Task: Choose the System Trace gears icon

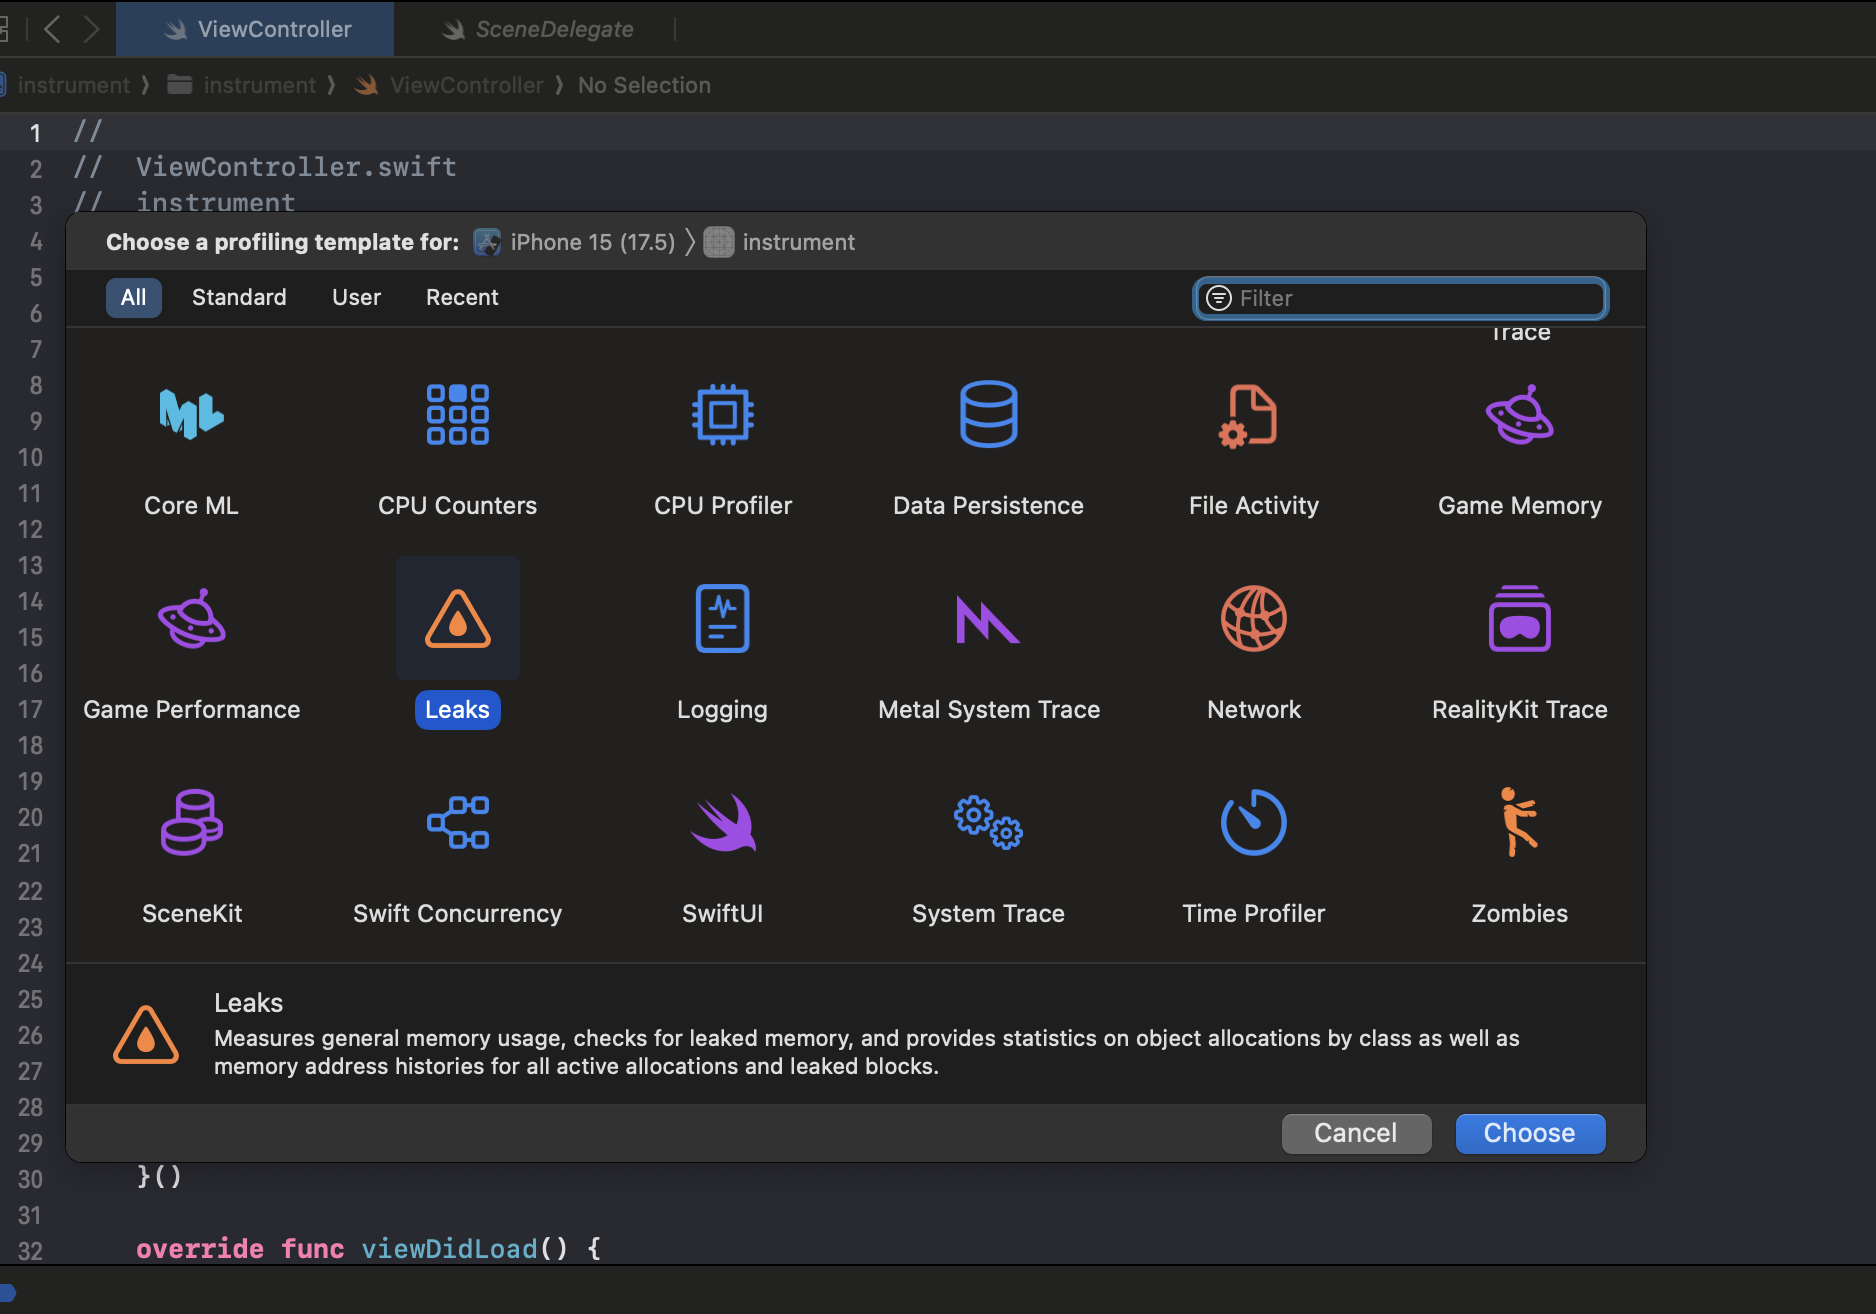Action: click(x=988, y=822)
